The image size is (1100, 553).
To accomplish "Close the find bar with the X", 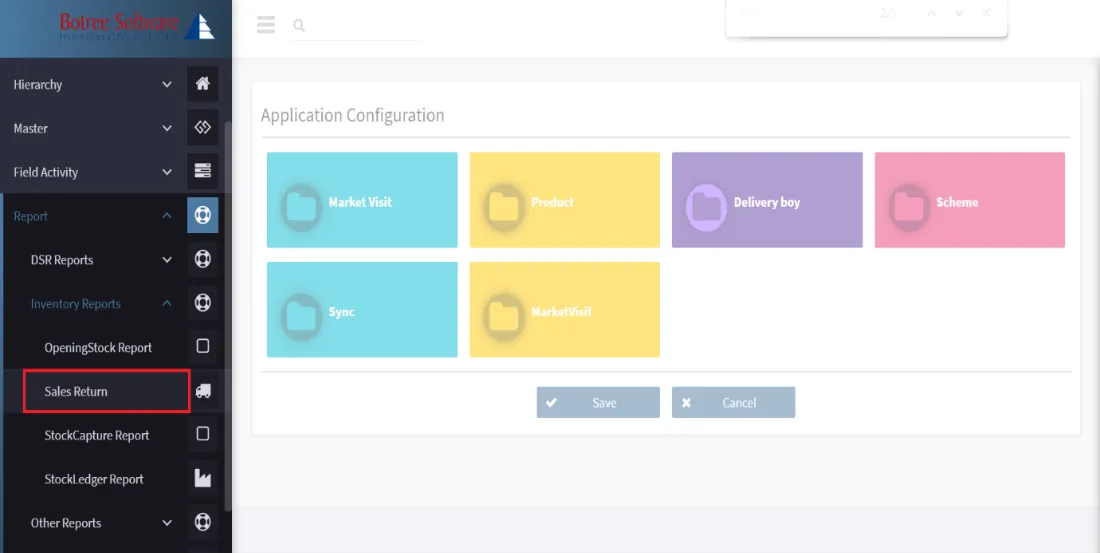I will (x=986, y=13).
